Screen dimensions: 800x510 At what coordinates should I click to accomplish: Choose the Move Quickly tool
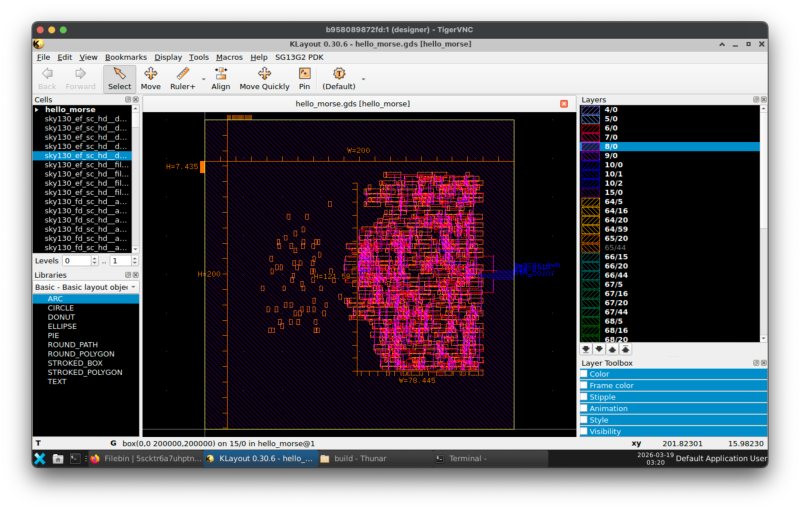pyautogui.click(x=264, y=78)
